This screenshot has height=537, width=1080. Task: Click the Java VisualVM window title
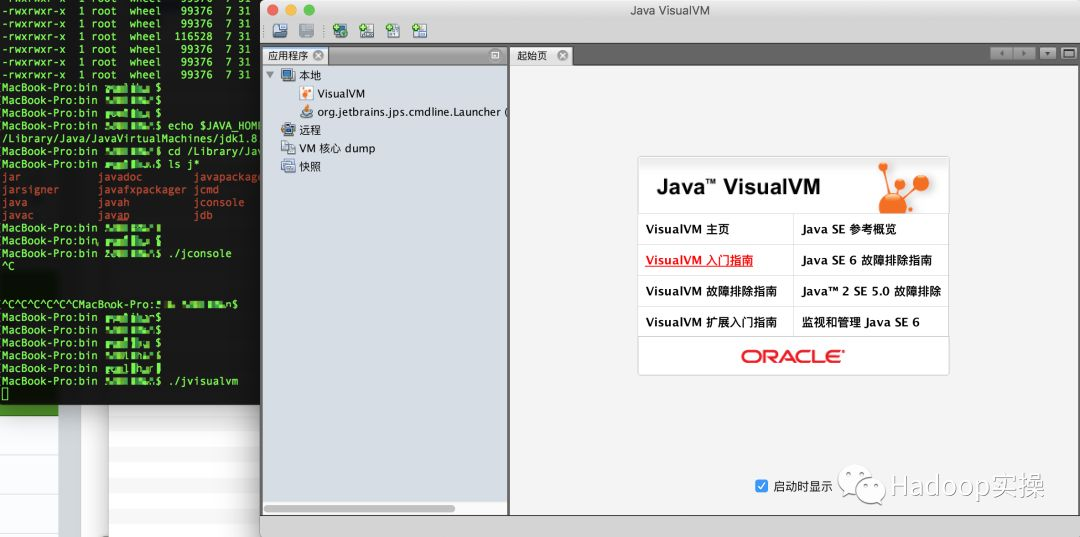pyautogui.click(x=669, y=10)
